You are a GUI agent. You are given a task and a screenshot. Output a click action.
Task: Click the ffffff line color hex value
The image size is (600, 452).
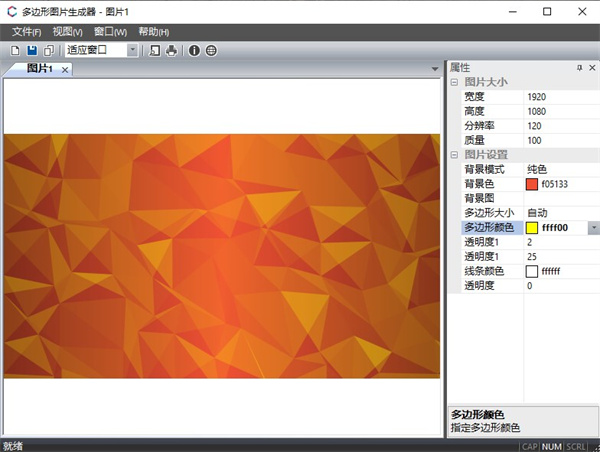click(x=551, y=271)
